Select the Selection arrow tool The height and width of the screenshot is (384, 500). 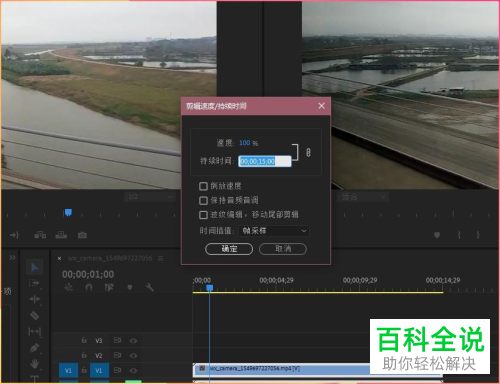click(x=34, y=267)
